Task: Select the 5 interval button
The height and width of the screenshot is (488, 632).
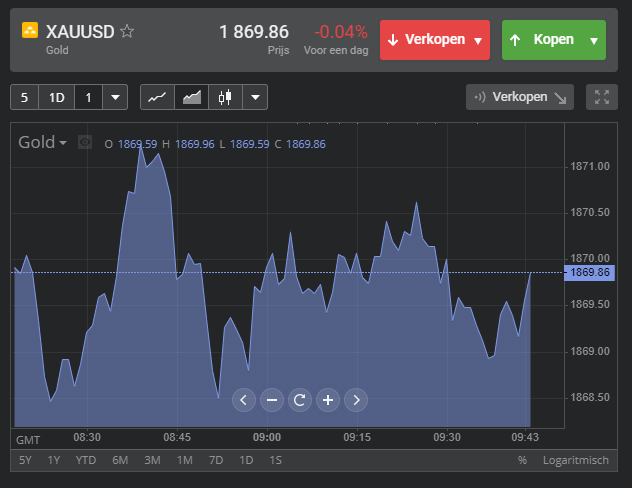Action: (x=25, y=97)
